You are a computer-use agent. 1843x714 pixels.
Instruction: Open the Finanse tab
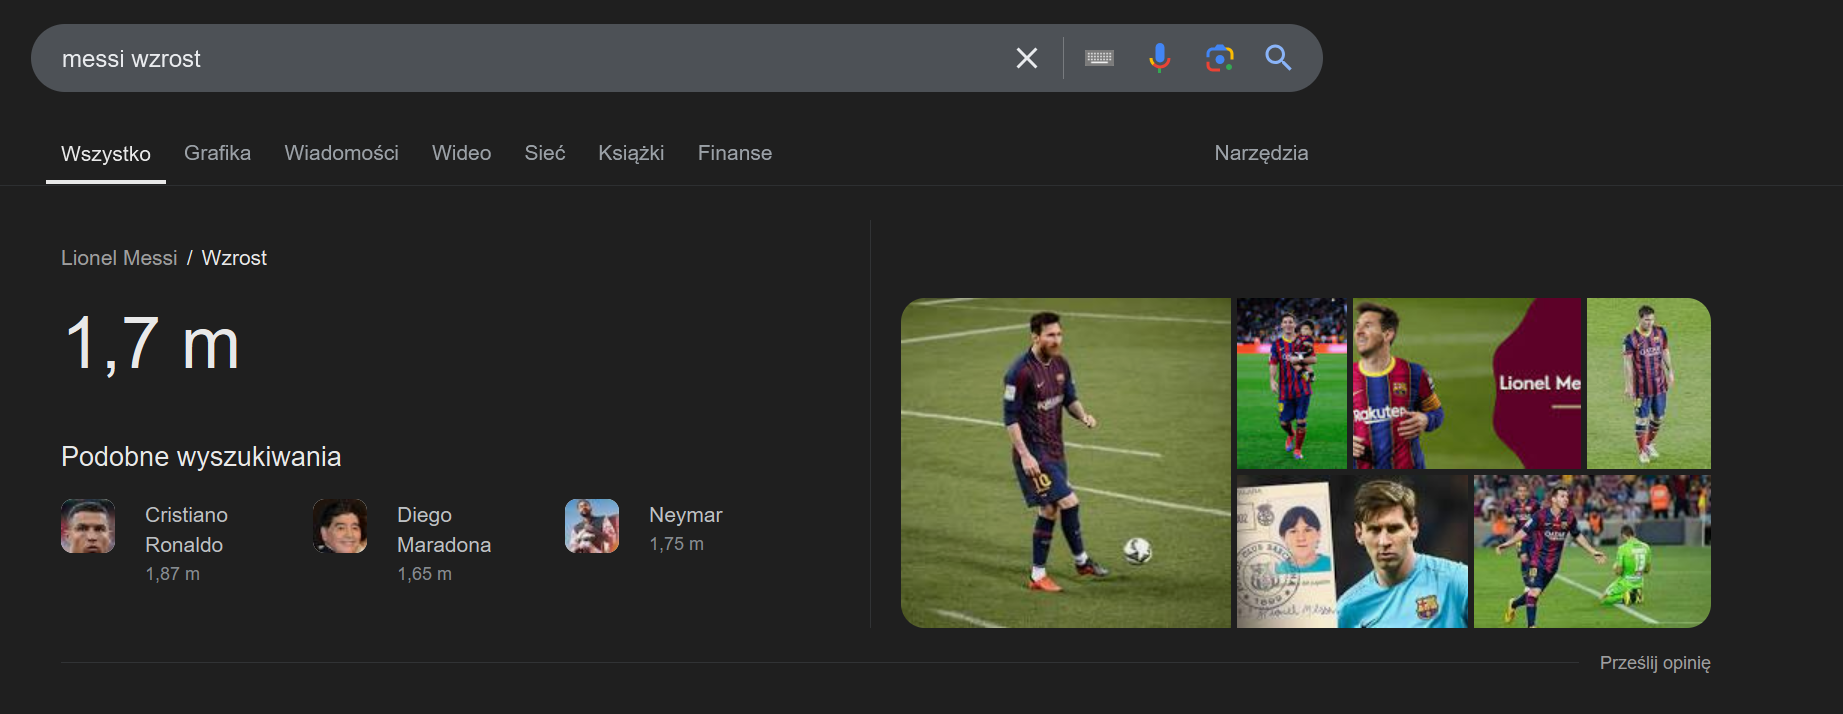click(734, 153)
